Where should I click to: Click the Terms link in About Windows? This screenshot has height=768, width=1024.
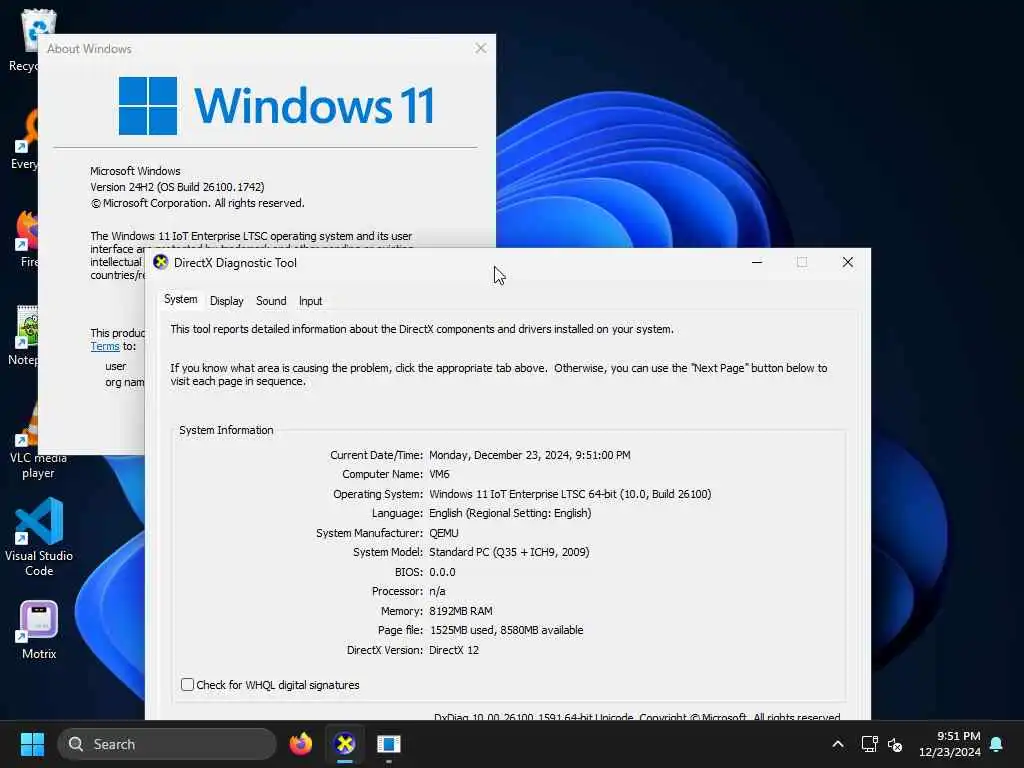coord(104,347)
